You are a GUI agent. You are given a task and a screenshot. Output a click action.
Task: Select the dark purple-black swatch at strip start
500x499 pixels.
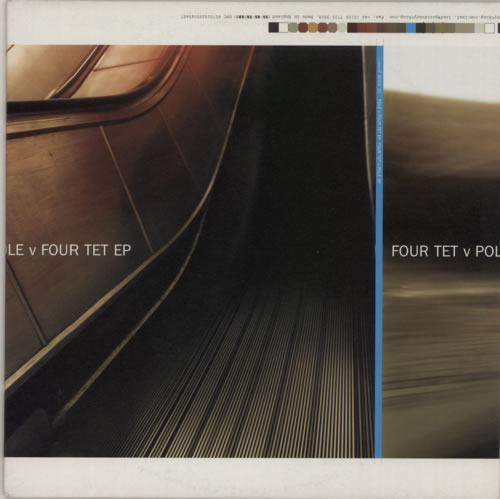coord(274,28)
